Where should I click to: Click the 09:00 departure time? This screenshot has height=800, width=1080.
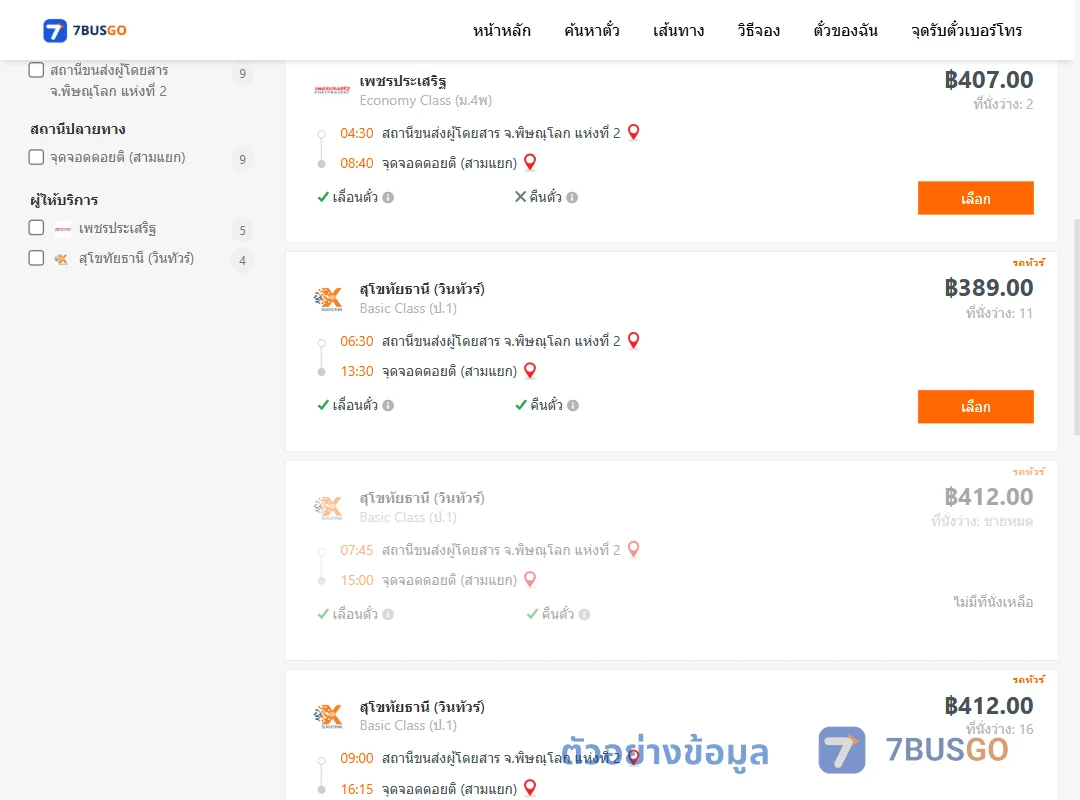pos(357,759)
